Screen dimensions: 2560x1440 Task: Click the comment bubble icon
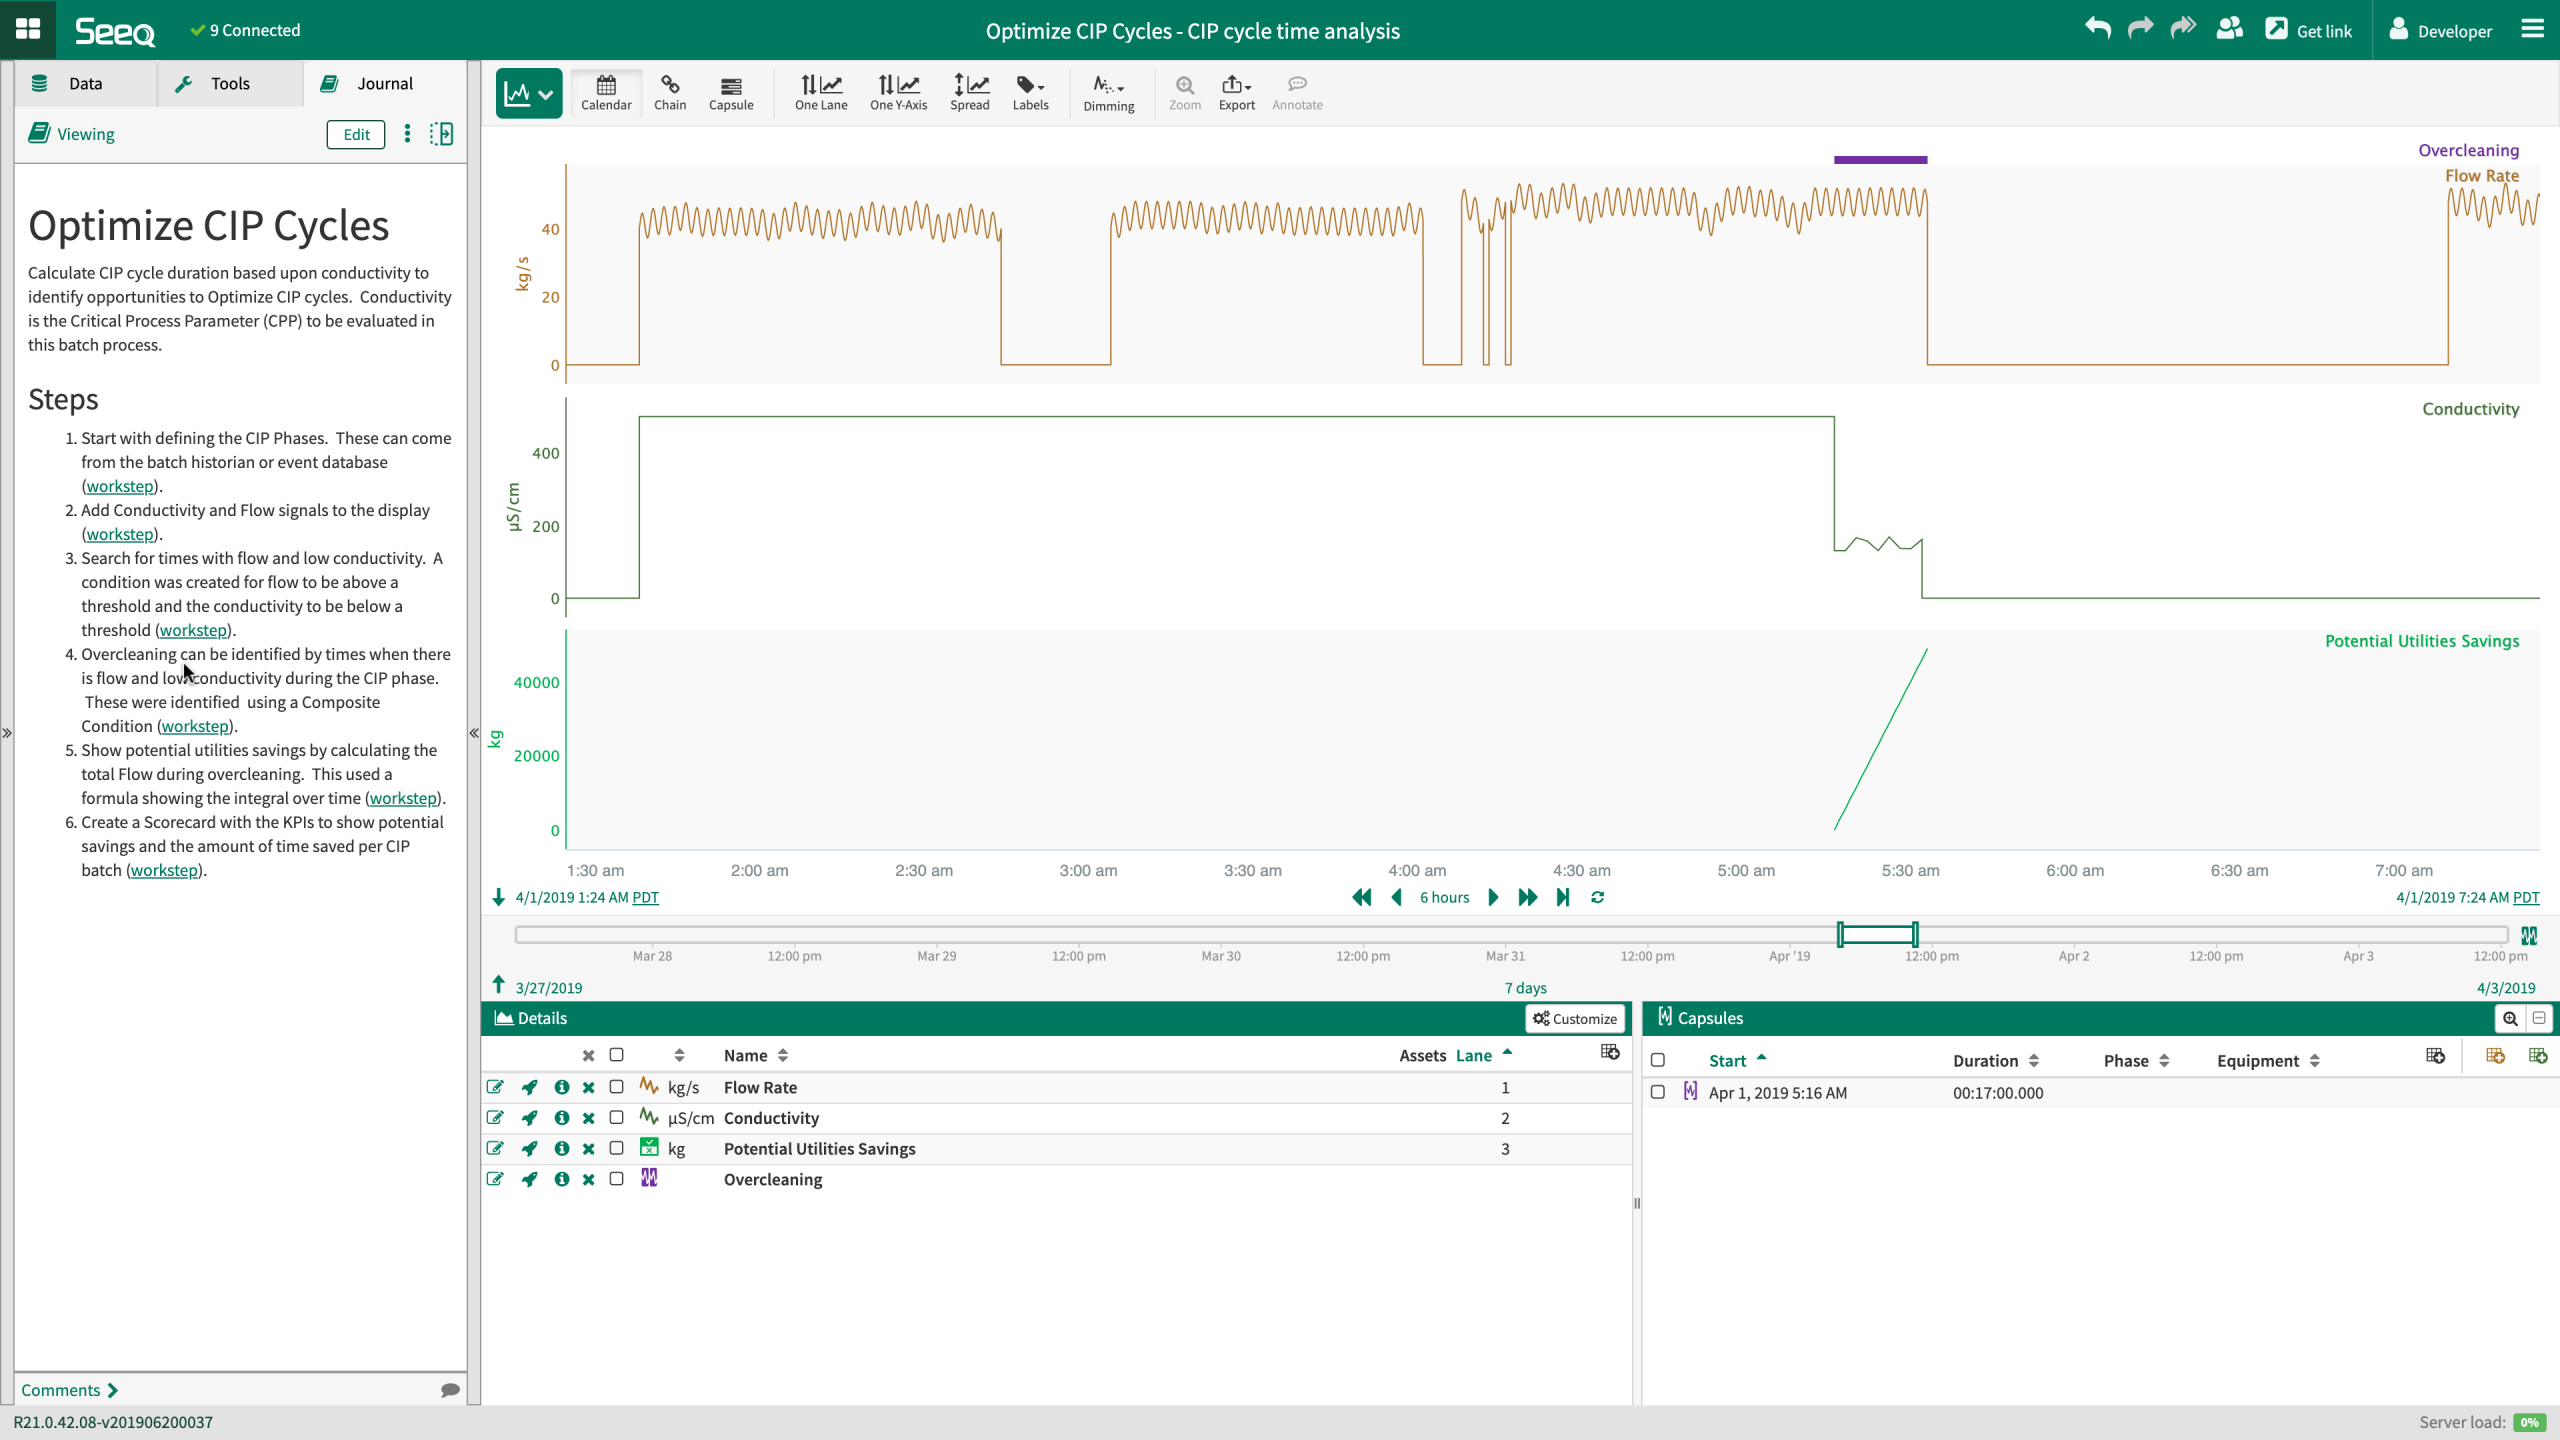(x=450, y=1390)
